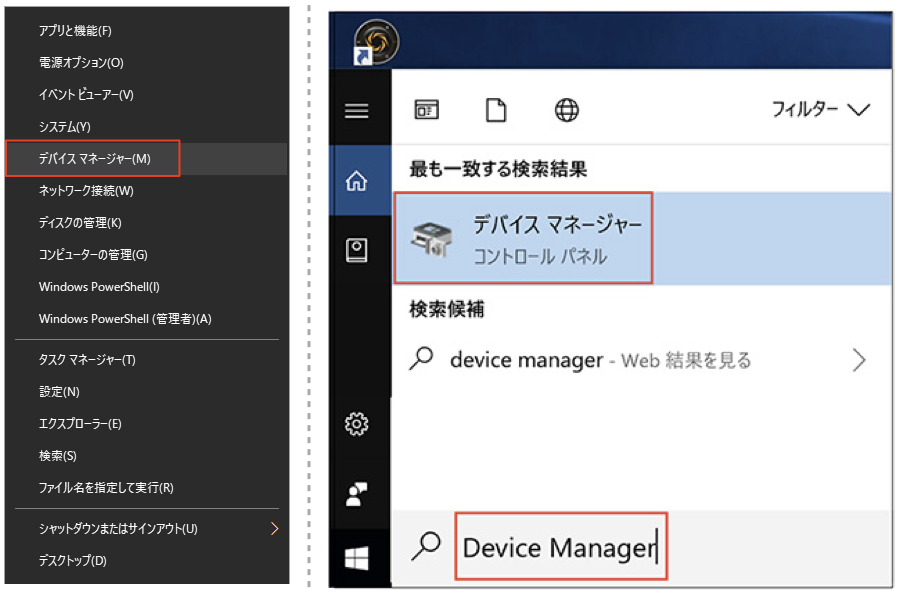Expand the device manager suggestion chevron

[x=859, y=361]
